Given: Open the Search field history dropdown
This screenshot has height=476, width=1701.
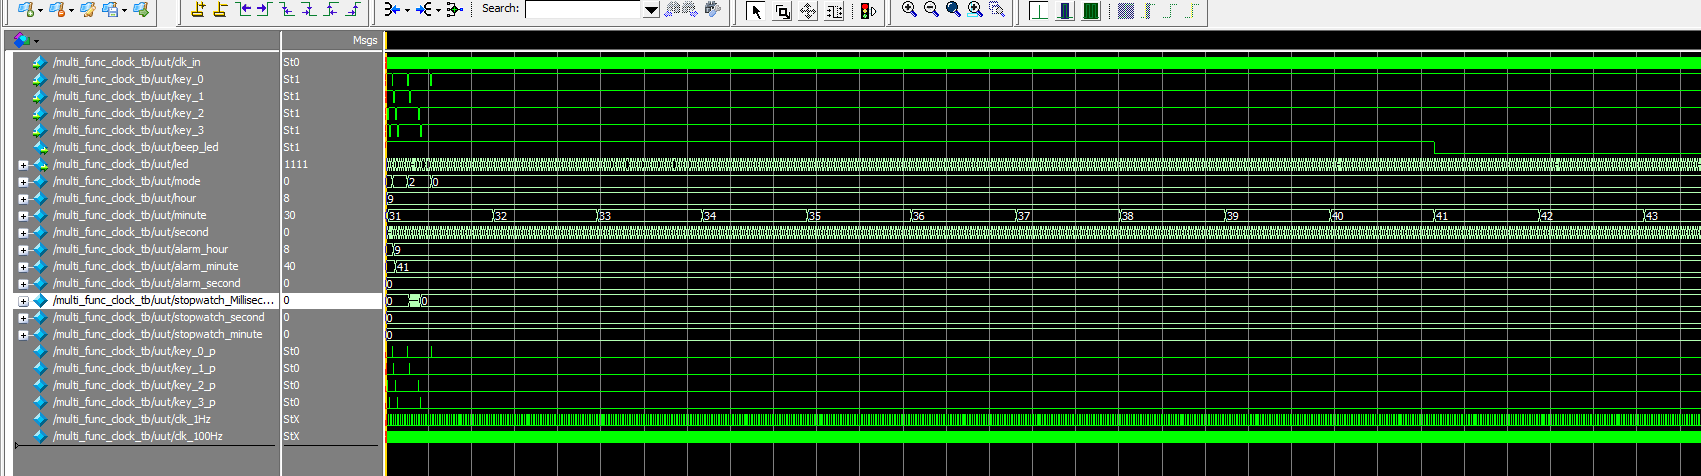Looking at the screenshot, I should point(651,9).
